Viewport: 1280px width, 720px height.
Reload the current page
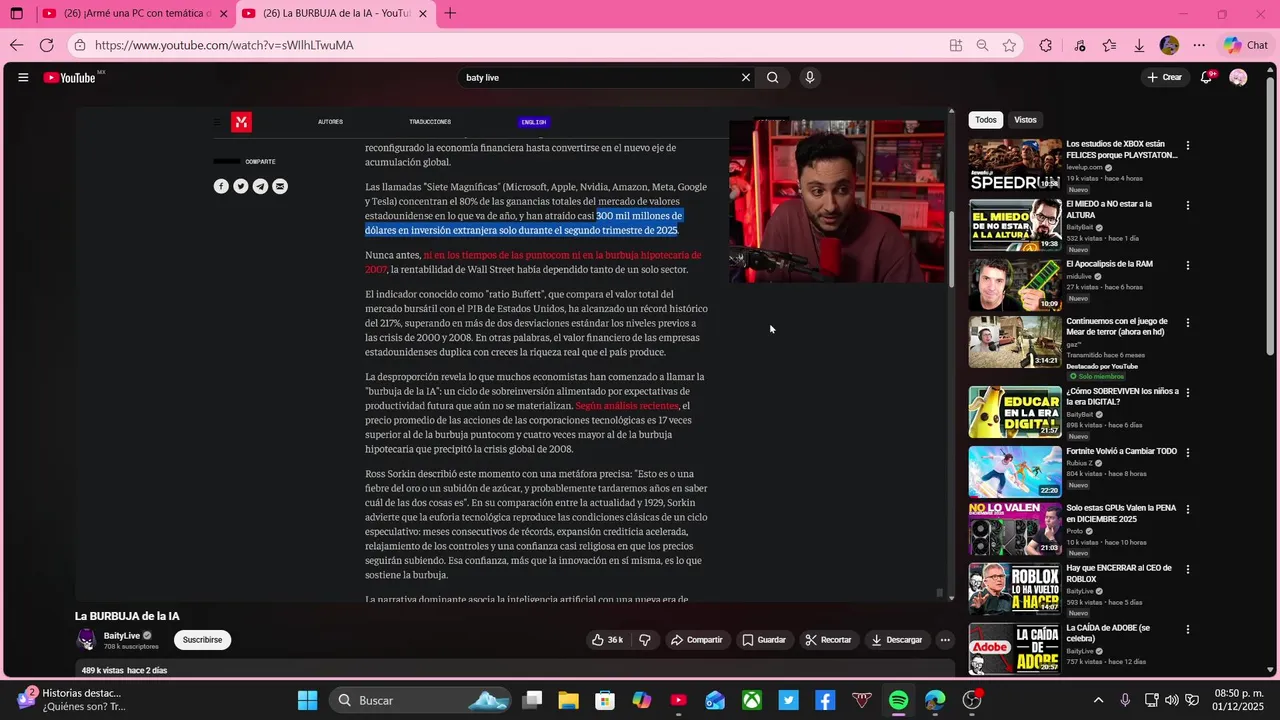[x=46, y=45]
